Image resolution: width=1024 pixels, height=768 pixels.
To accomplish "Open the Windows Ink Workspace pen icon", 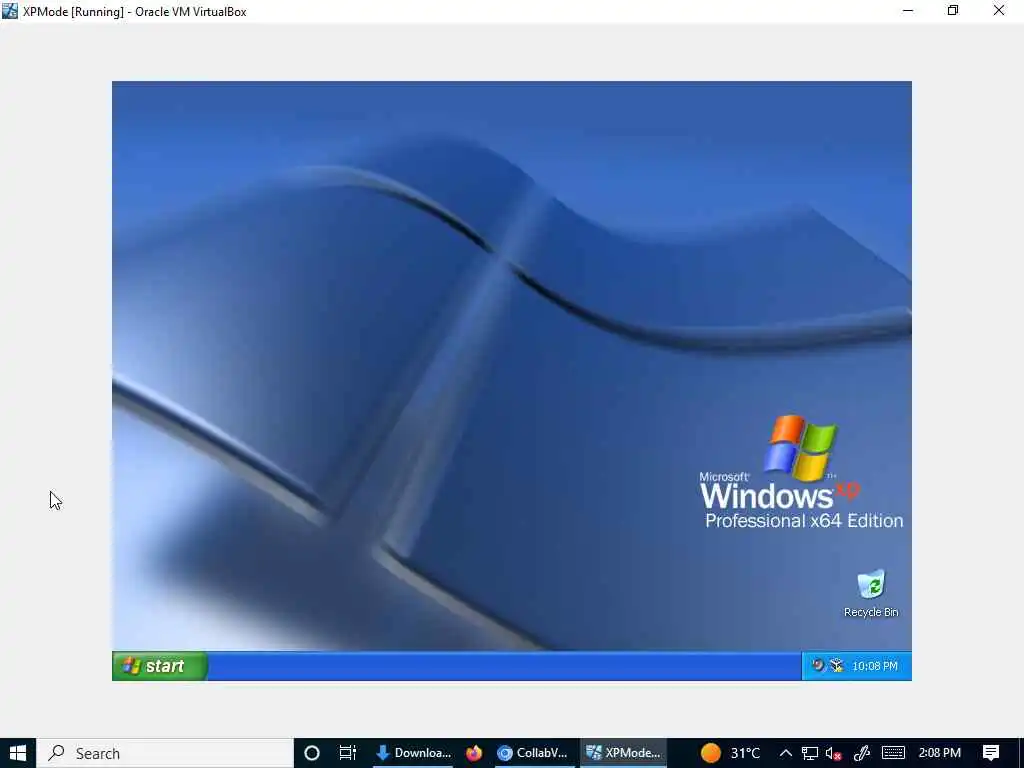I will coord(861,753).
